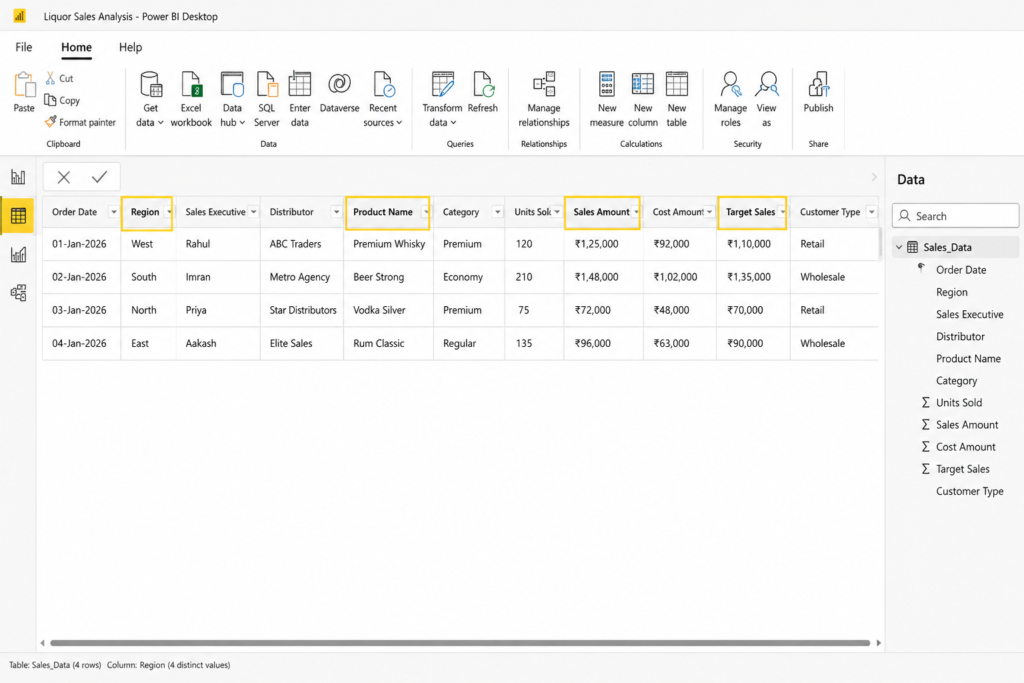This screenshot has height=683, width=1024.
Task: Select Product Name field in Data pane
Action: [x=968, y=358]
